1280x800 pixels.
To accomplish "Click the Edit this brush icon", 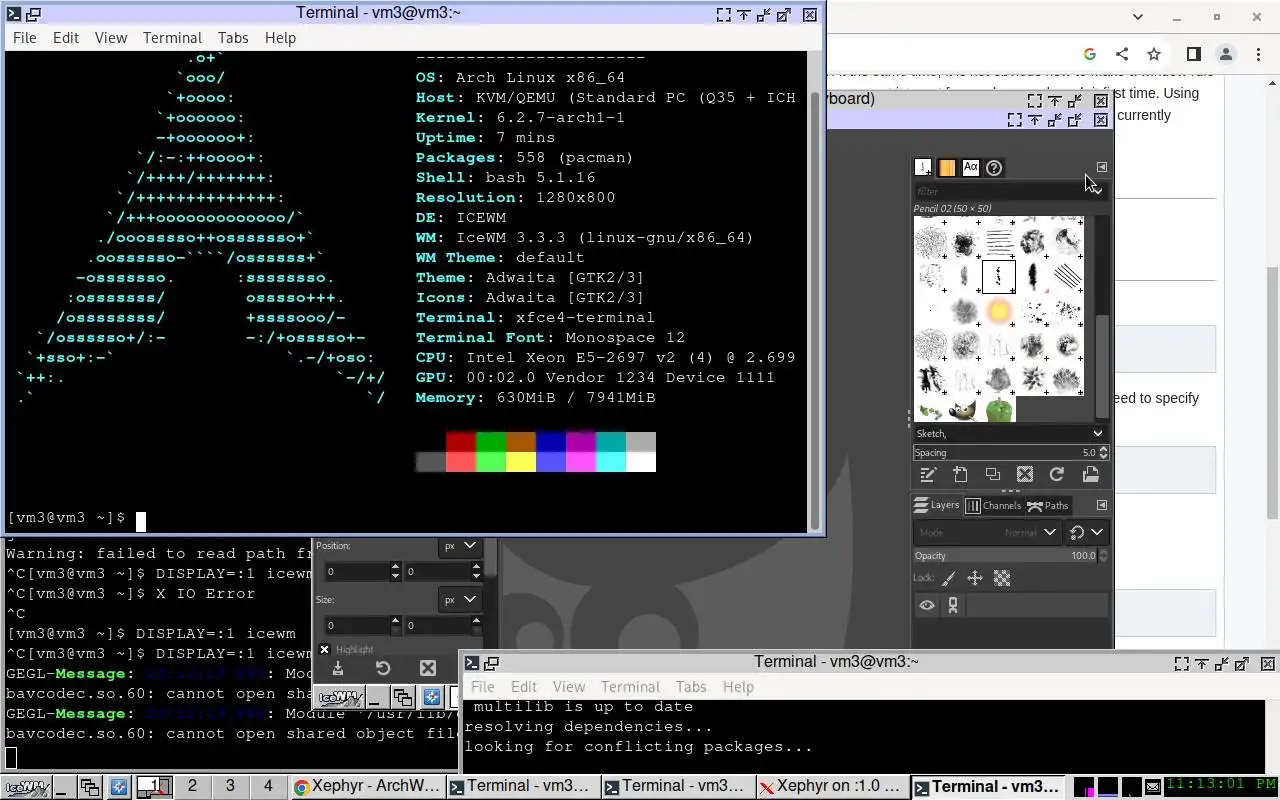I will click(928, 475).
